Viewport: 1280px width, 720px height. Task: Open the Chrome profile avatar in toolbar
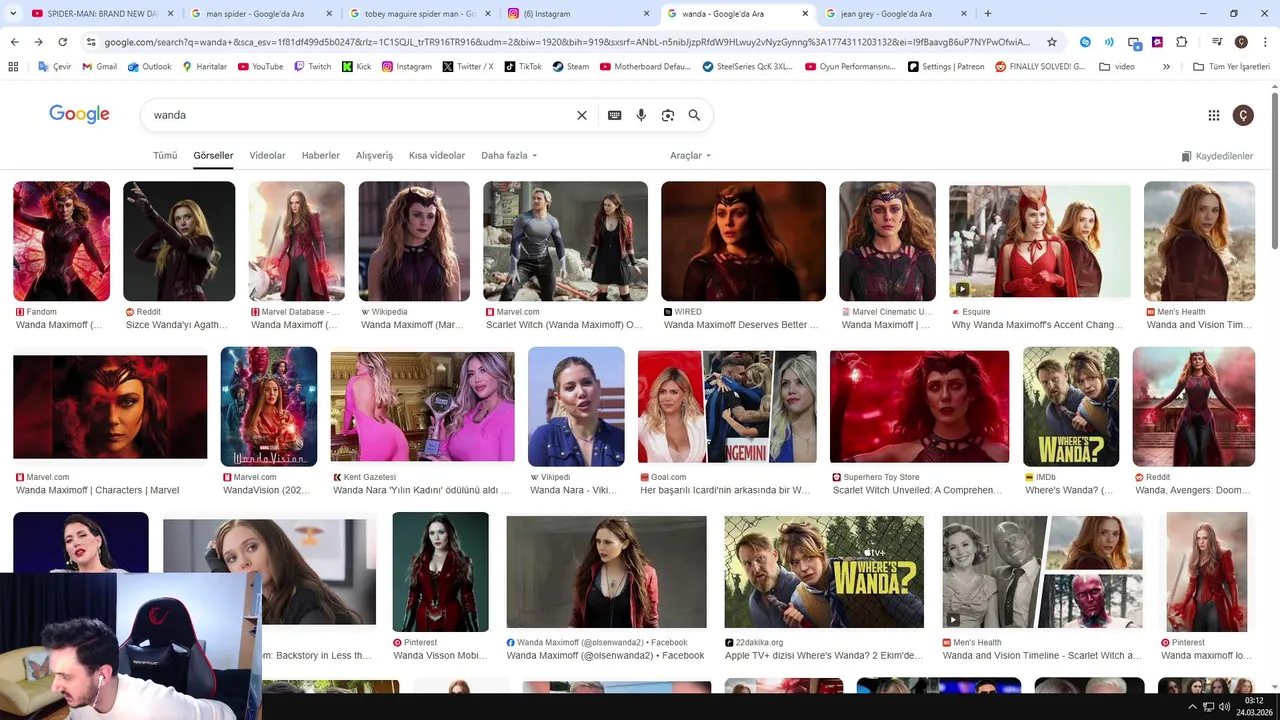pyautogui.click(x=1241, y=42)
